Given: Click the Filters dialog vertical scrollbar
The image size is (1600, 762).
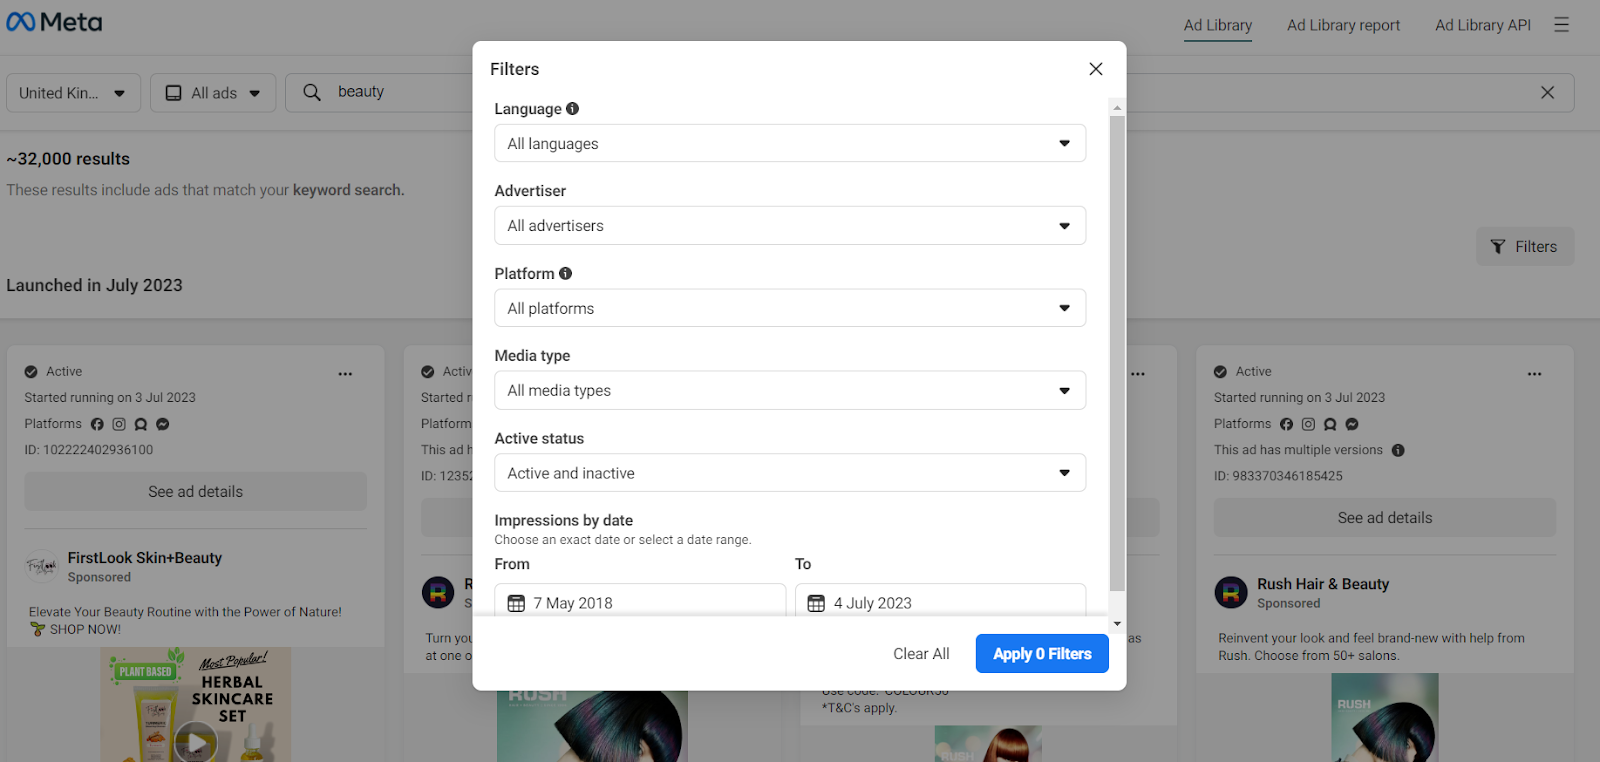Looking at the screenshot, I should [x=1117, y=353].
